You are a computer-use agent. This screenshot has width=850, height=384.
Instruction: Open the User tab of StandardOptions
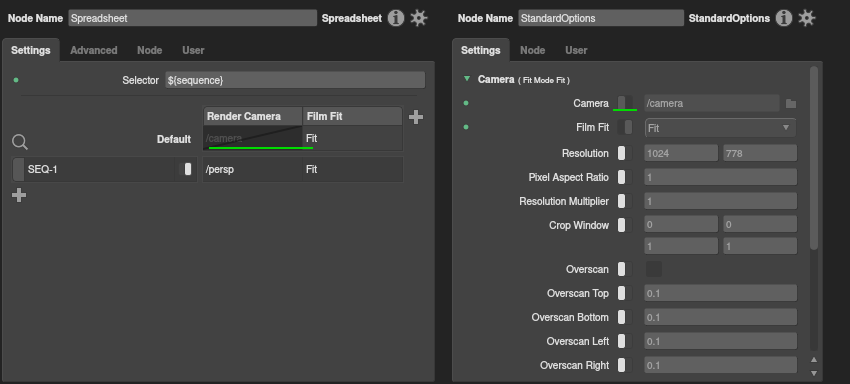pos(576,50)
